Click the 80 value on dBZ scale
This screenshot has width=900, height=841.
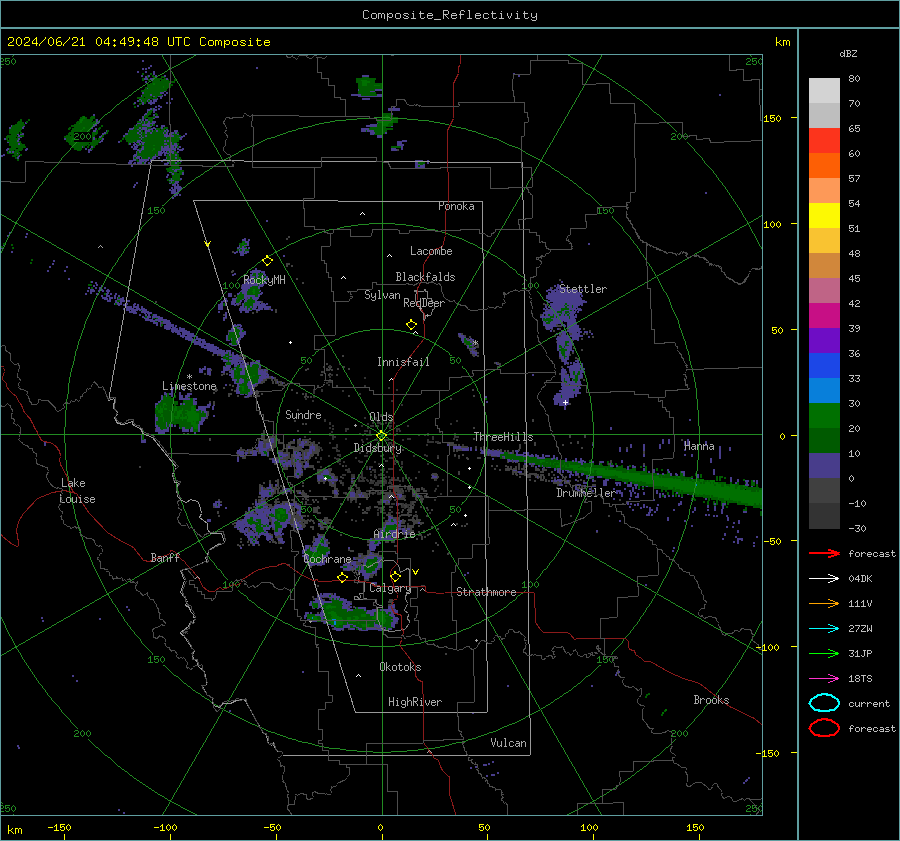pyautogui.click(x=854, y=78)
